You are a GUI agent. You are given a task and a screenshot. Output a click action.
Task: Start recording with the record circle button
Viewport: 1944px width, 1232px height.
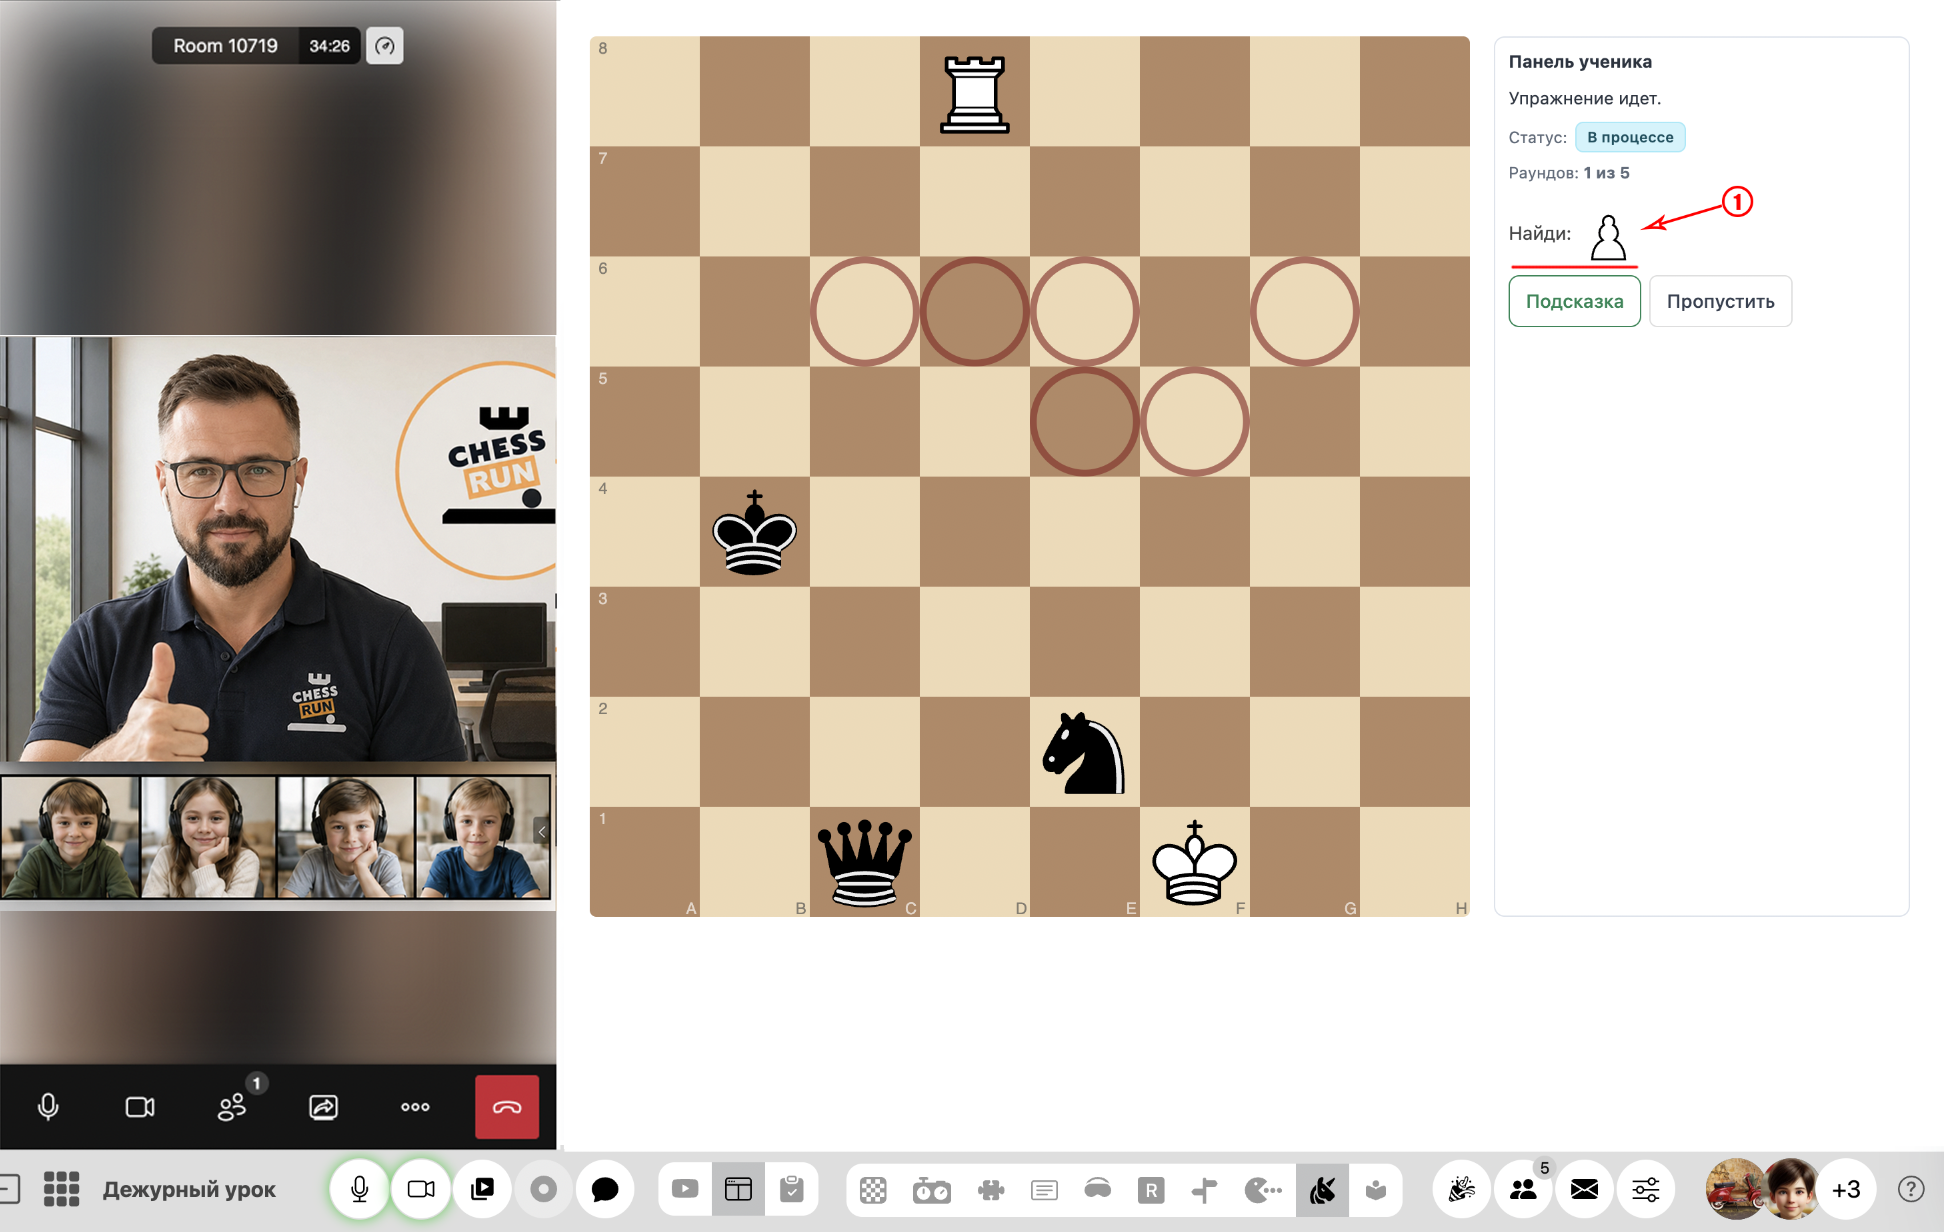click(544, 1189)
